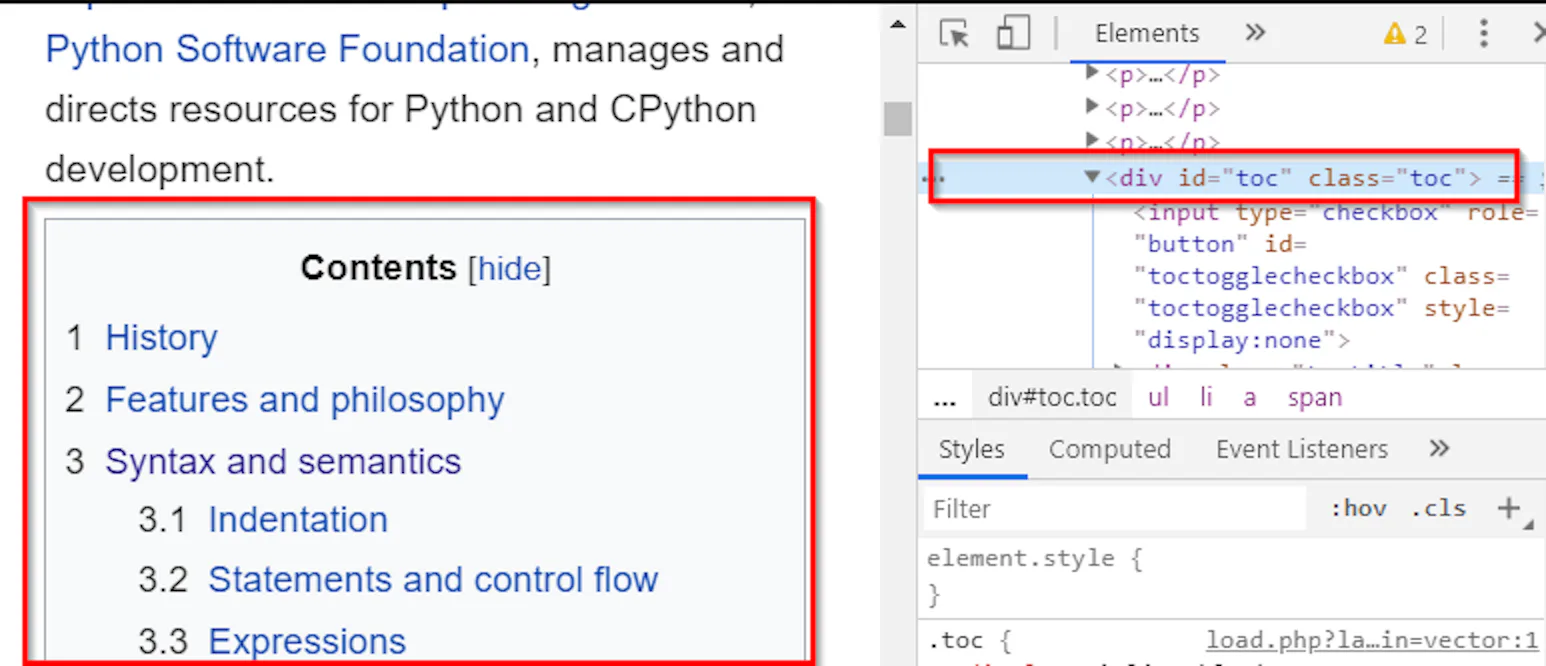Open the load.php stylesheet source link
The height and width of the screenshot is (666, 1546).
1371,640
